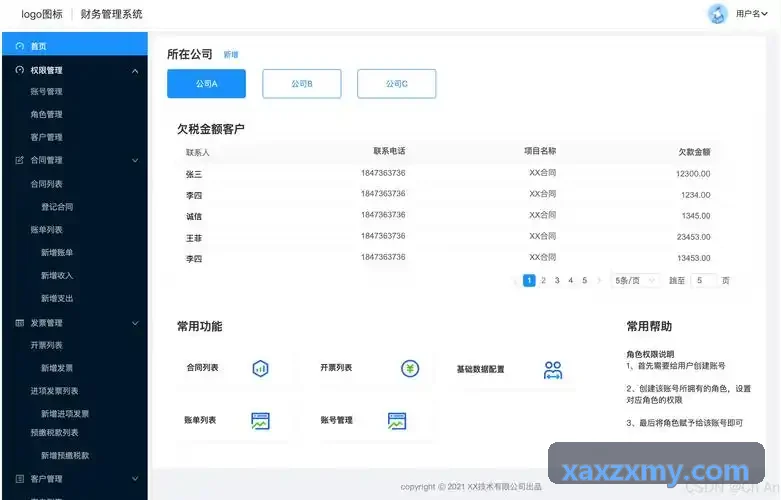This screenshot has width=781, height=500.
Task: Click amount 23453.00
Action: pyautogui.click(x=693, y=237)
